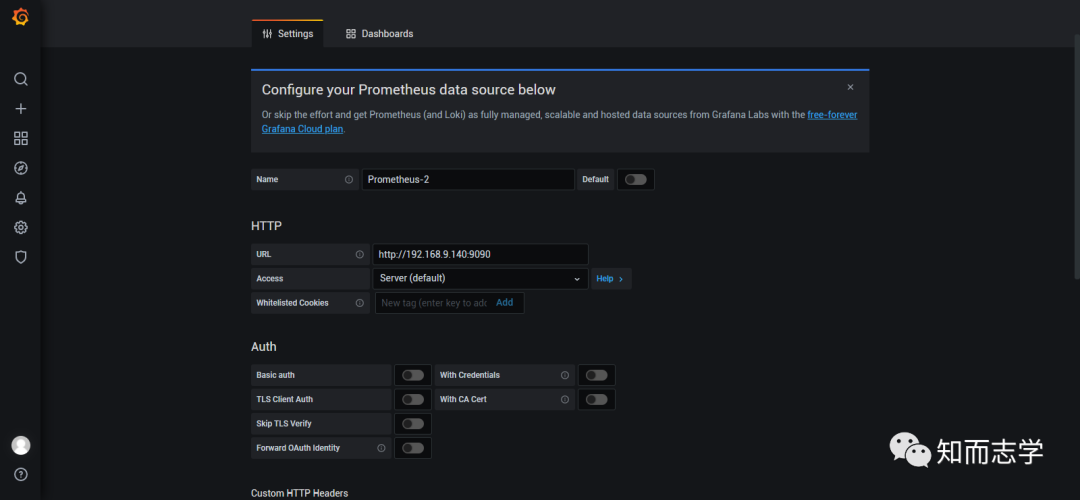Click the user avatar in sidebar
The width and height of the screenshot is (1080, 500).
pyautogui.click(x=20, y=445)
